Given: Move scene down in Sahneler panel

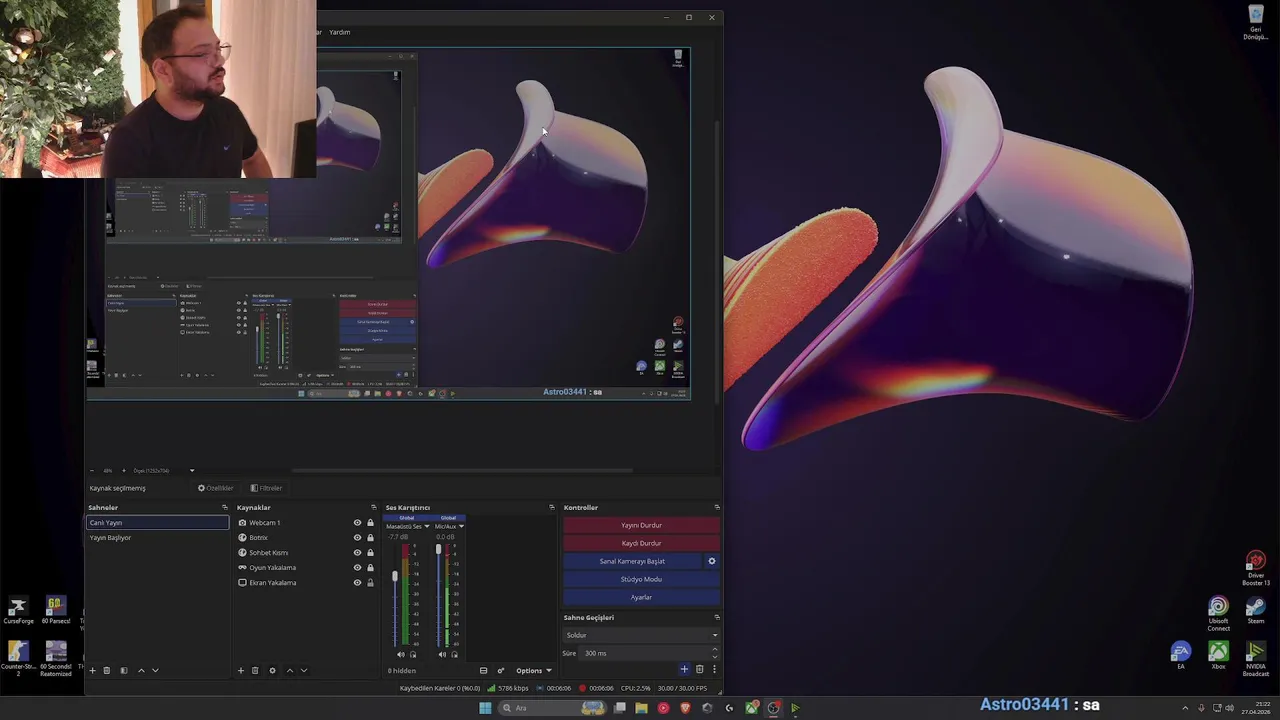Looking at the screenshot, I should (x=155, y=670).
